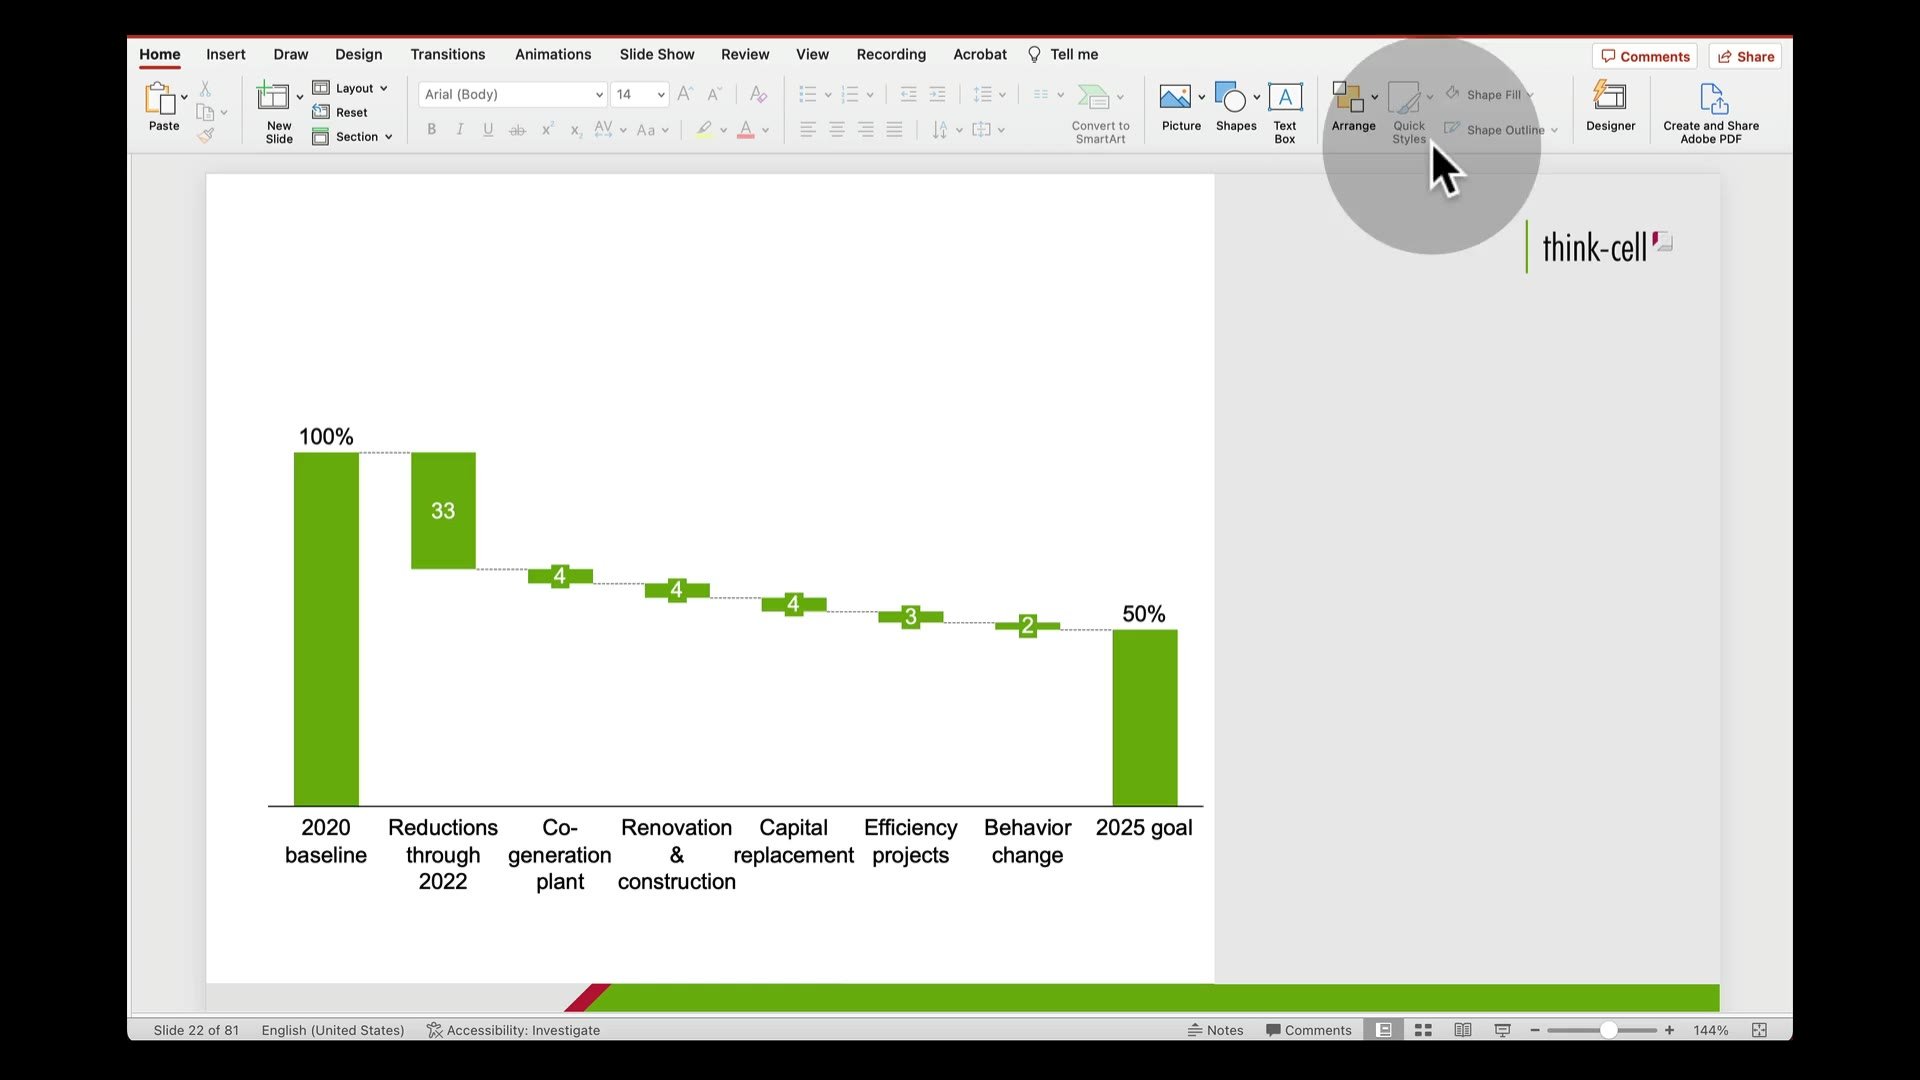The image size is (1920, 1080).
Task: Toggle Subscript formatting
Action: 576,130
